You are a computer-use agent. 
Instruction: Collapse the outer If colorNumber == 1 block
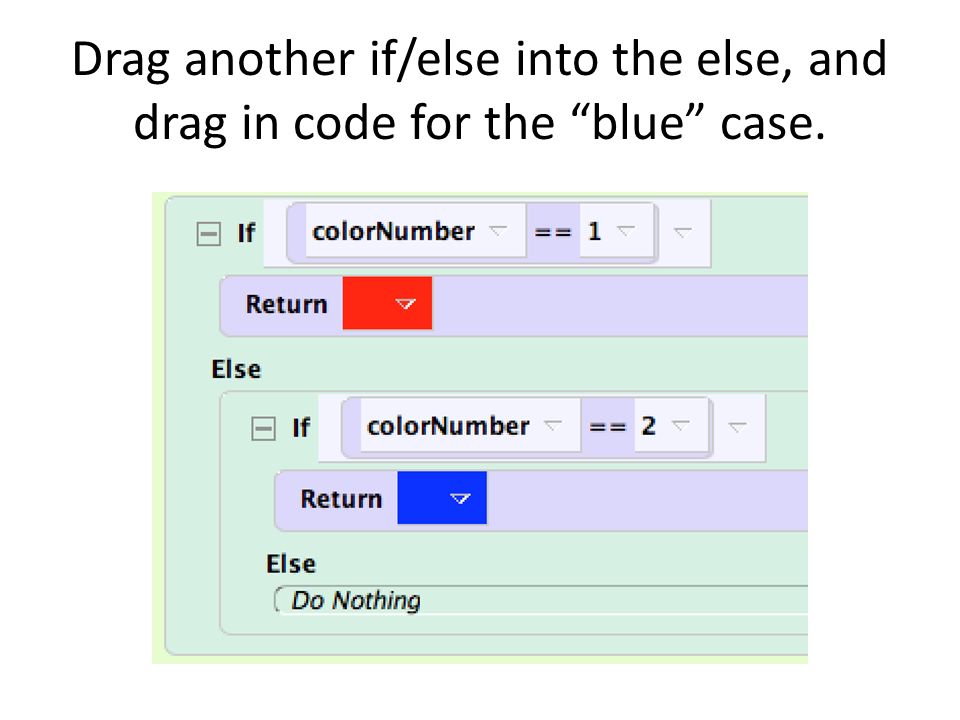tap(208, 233)
